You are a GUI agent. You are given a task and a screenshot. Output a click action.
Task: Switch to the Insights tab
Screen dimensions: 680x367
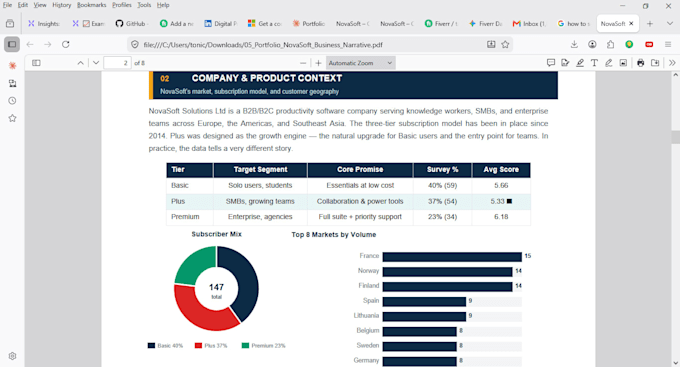(44, 24)
